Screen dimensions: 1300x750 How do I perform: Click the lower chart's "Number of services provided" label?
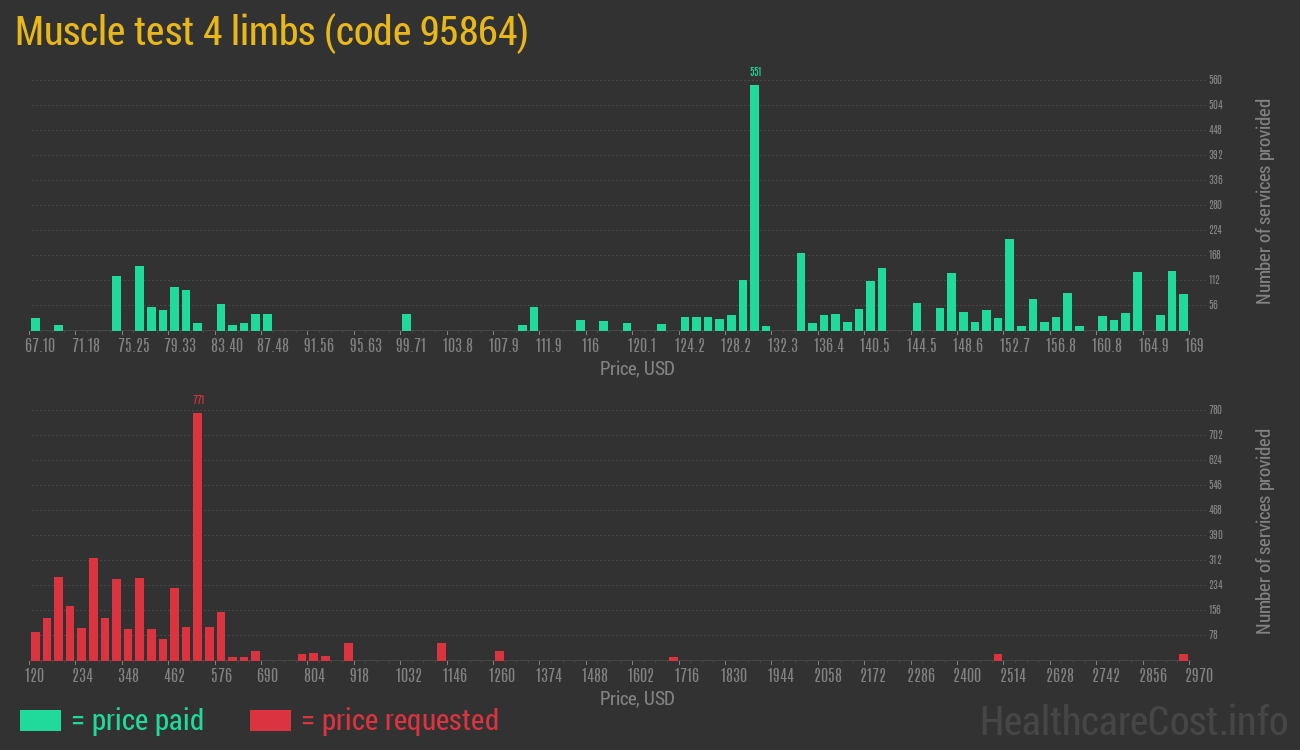(x=1264, y=531)
